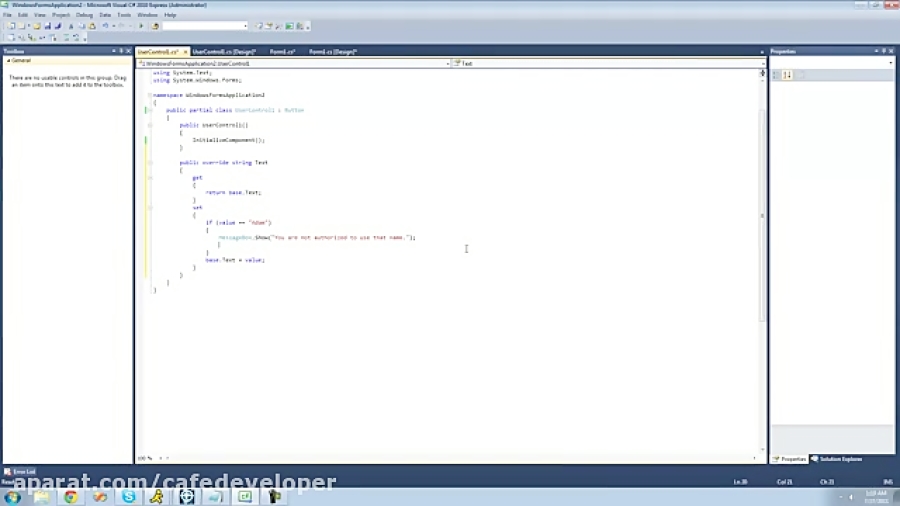
Task: Click the volume speaker tray icon
Action: coord(851,497)
